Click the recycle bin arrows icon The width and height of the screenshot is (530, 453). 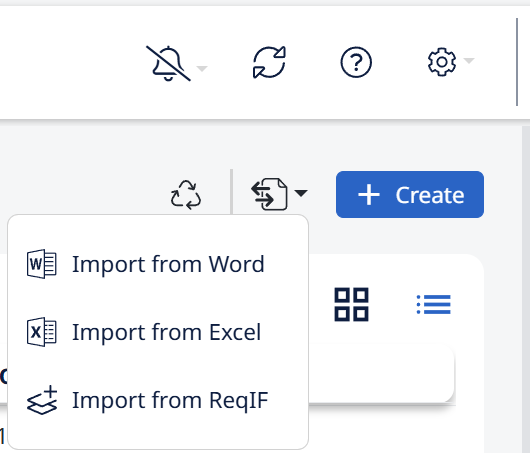coord(186,195)
